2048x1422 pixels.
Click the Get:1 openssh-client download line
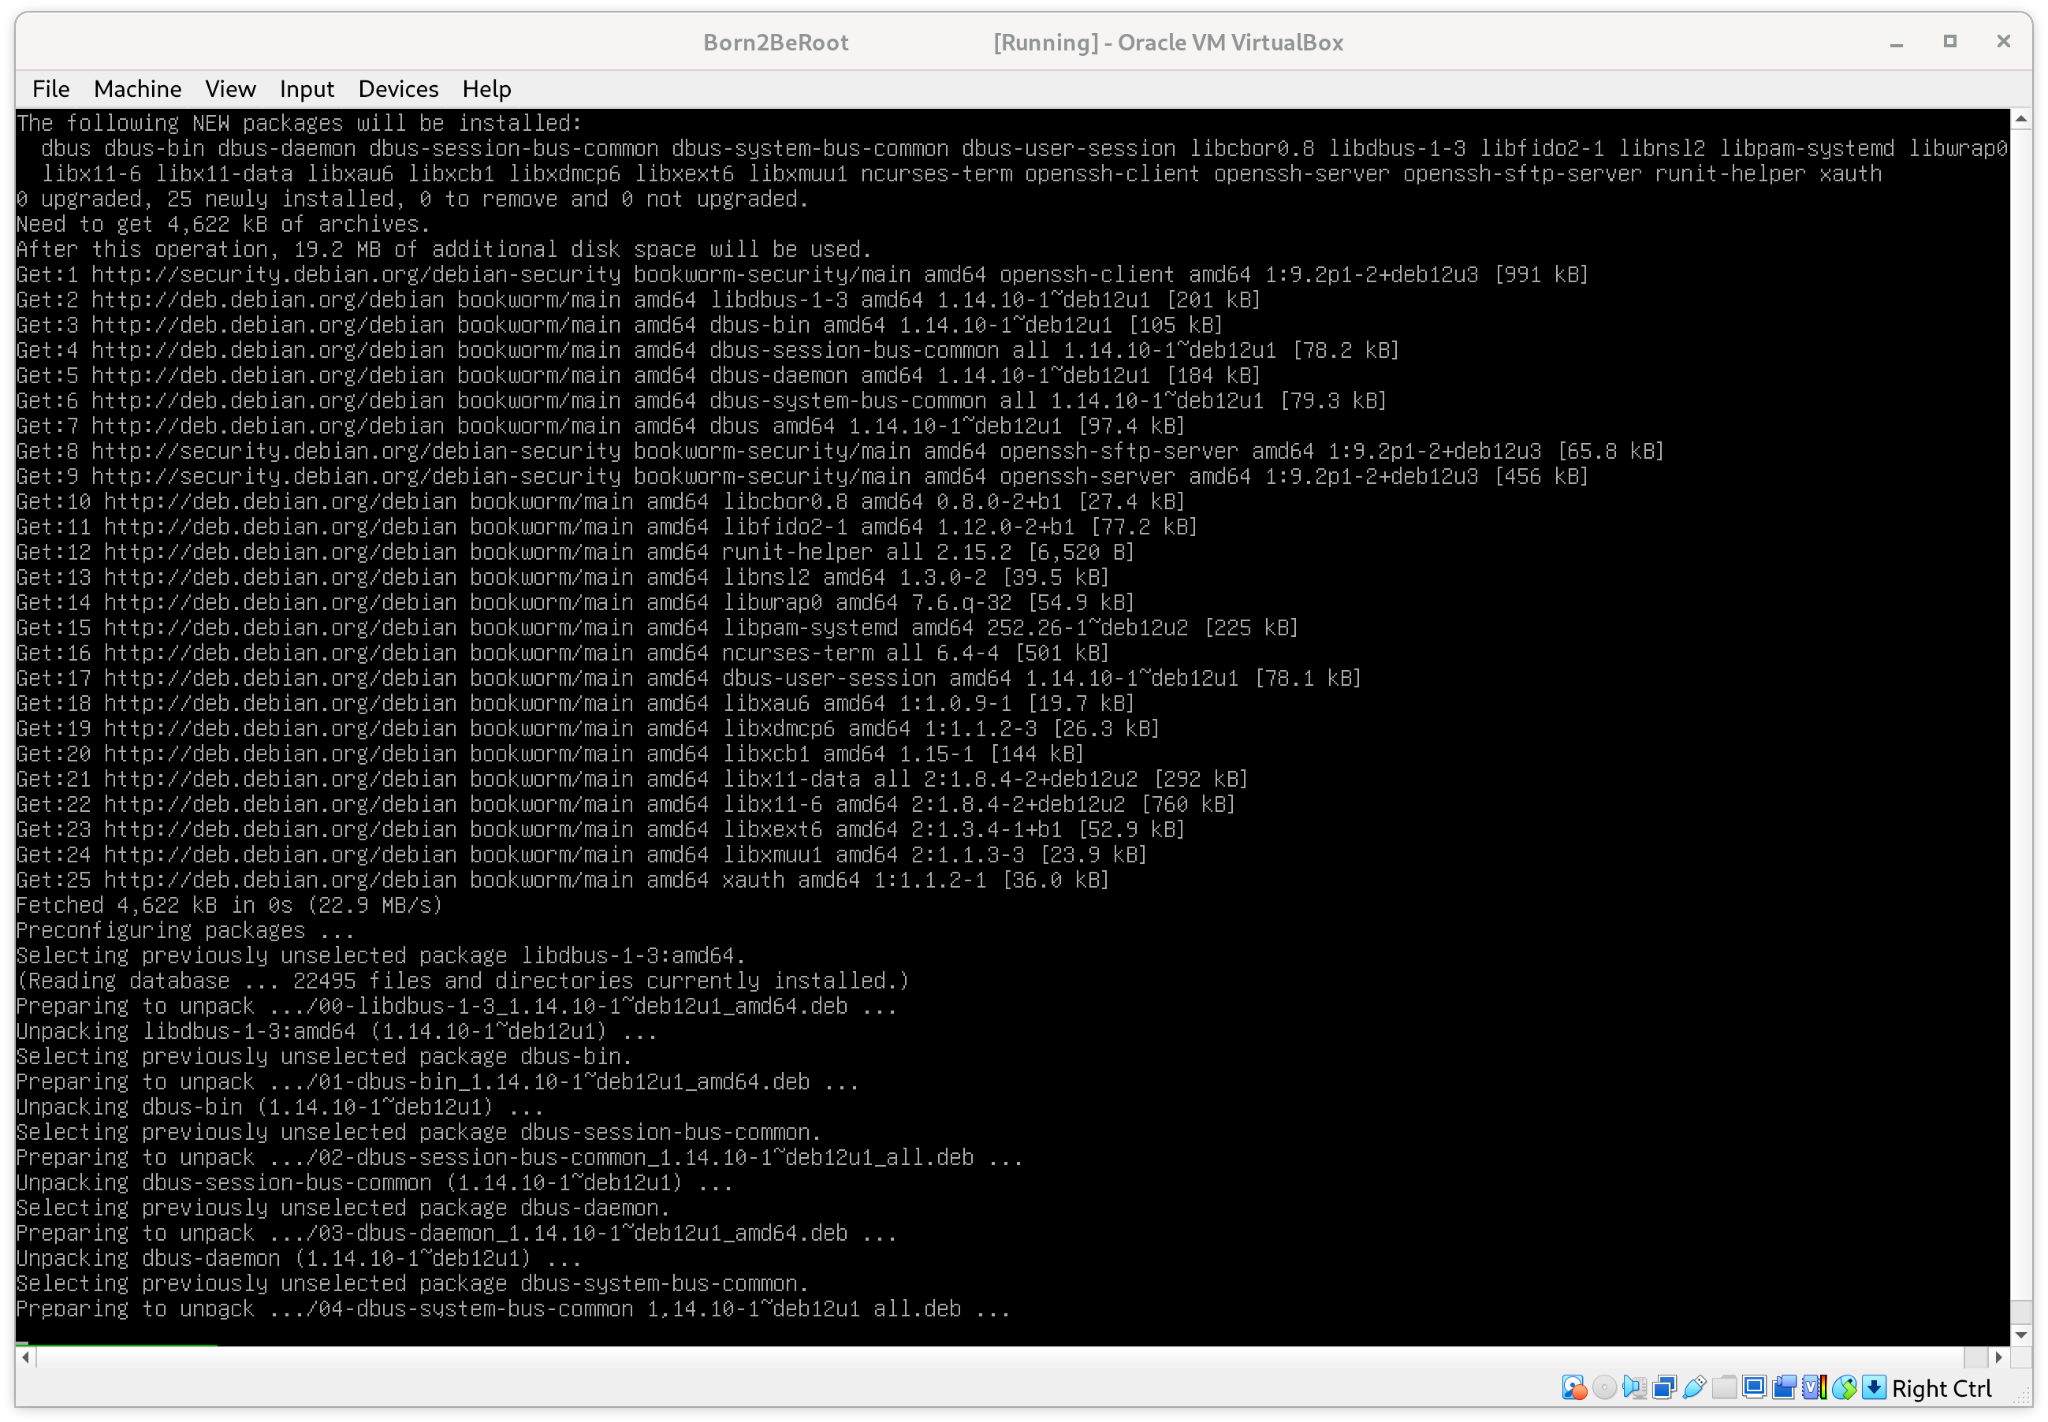pos(802,274)
